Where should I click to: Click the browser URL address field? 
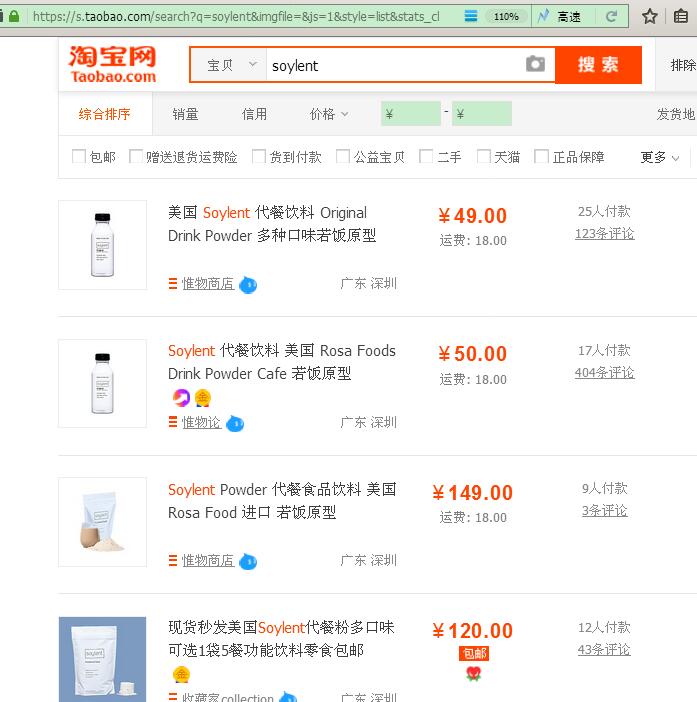click(x=237, y=17)
